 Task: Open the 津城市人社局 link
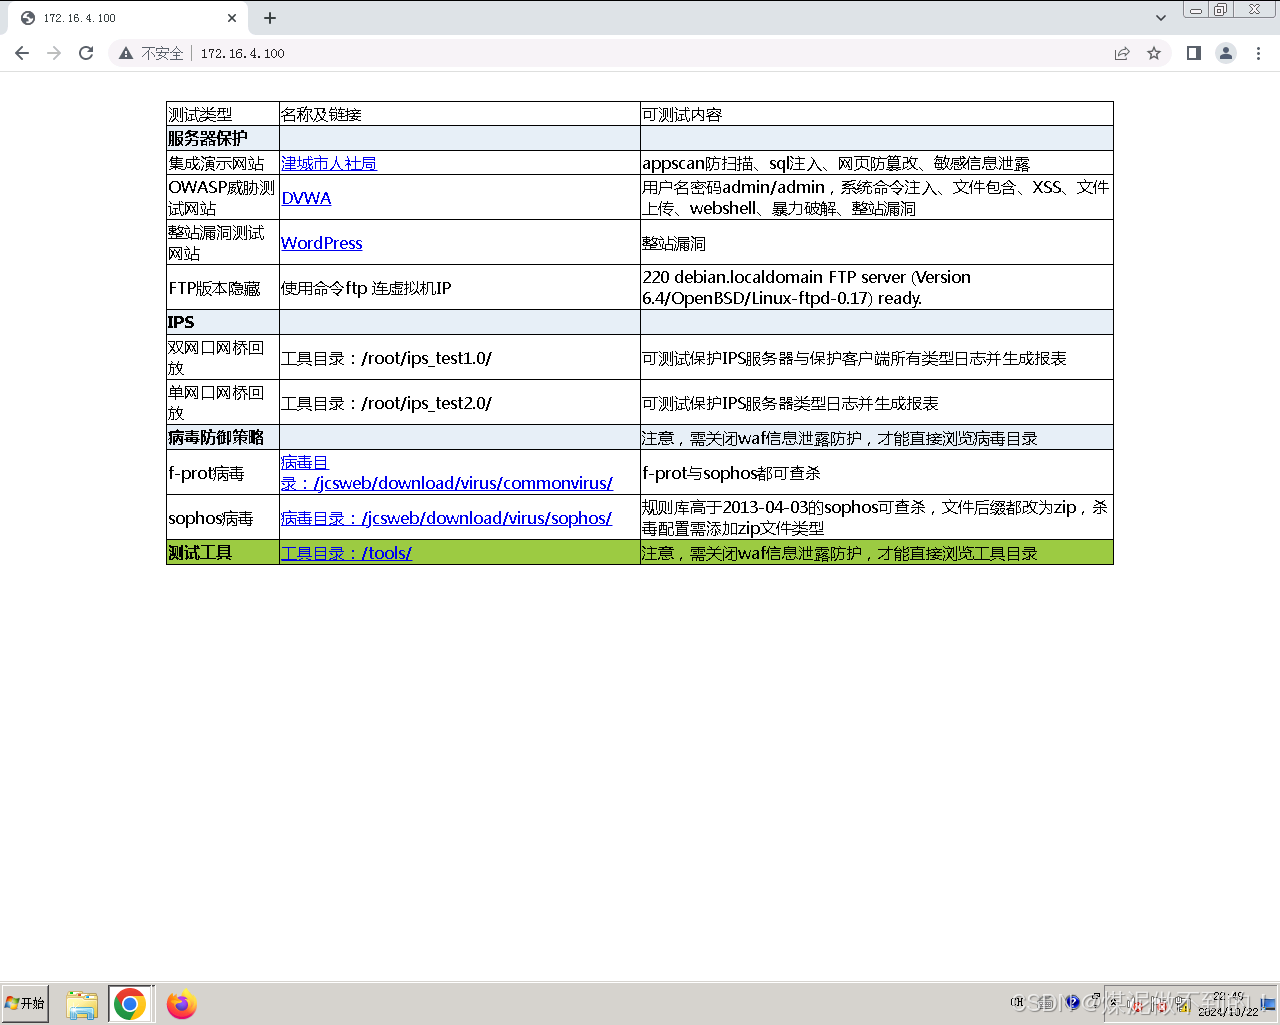click(x=328, y=163)
